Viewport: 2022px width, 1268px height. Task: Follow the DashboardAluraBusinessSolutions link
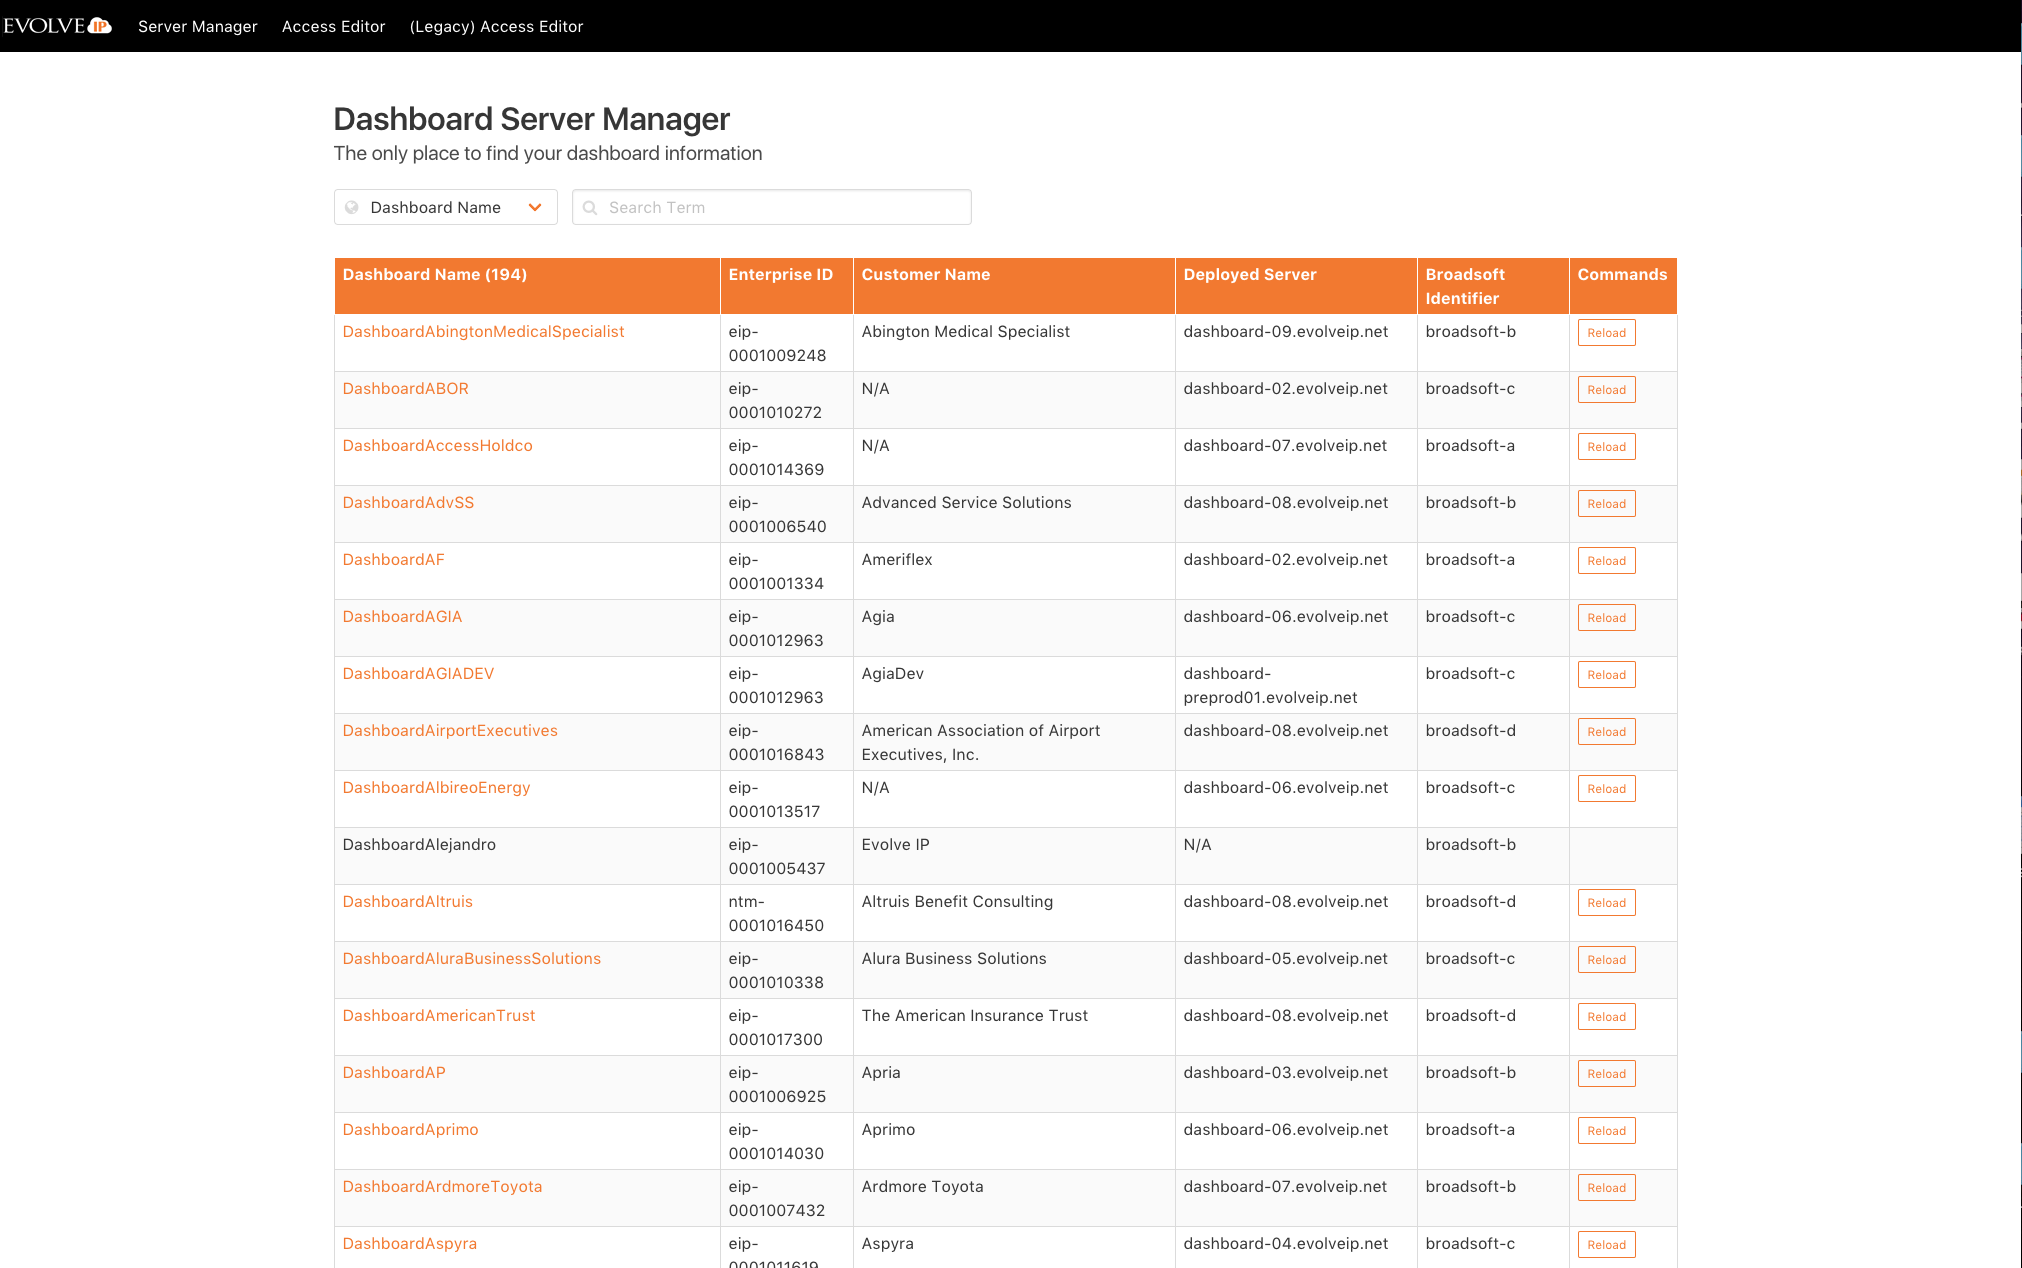click(471, 959)
